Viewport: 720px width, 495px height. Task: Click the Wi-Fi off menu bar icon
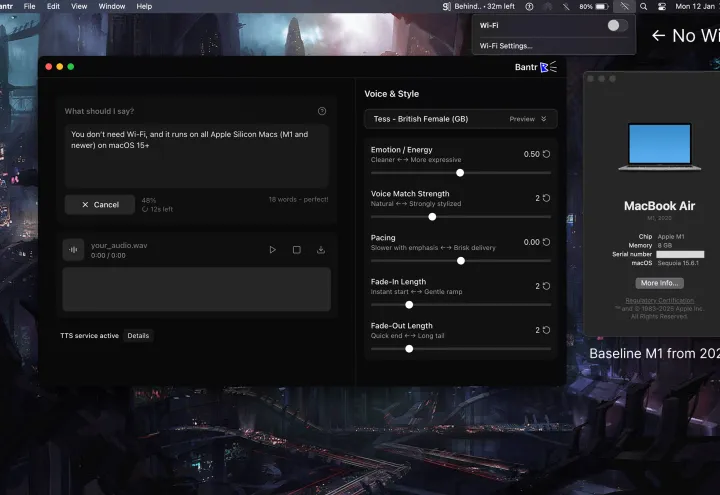click(x=624, y=6)
